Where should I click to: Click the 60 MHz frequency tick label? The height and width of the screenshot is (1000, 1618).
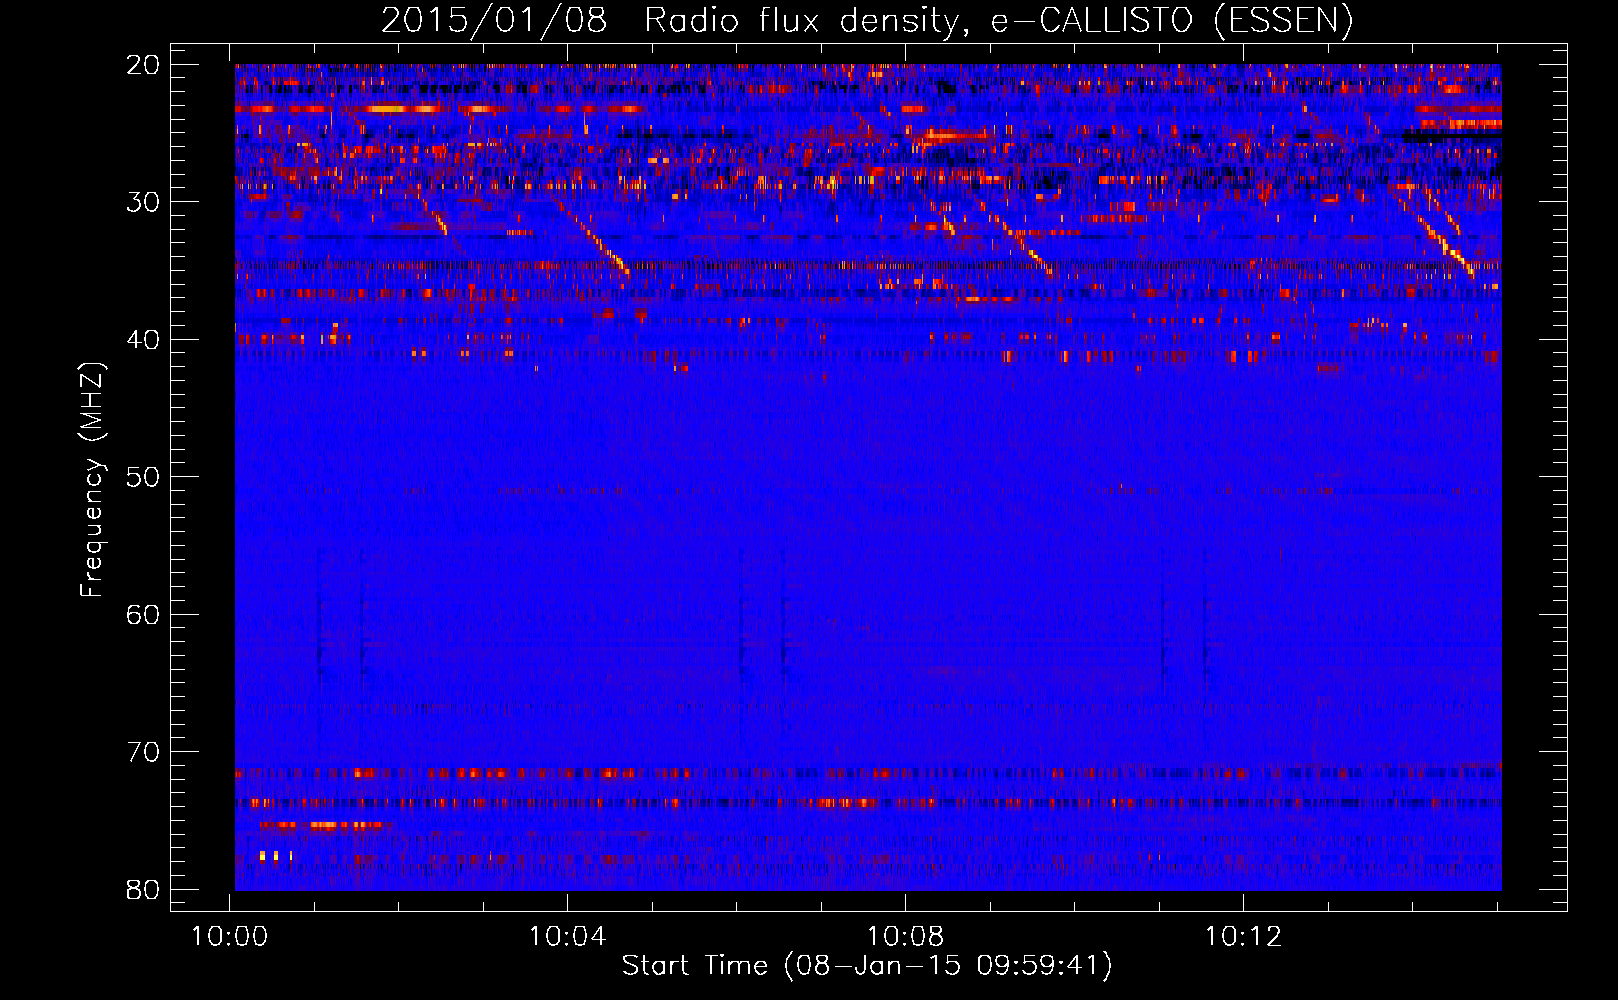(143, 614)
